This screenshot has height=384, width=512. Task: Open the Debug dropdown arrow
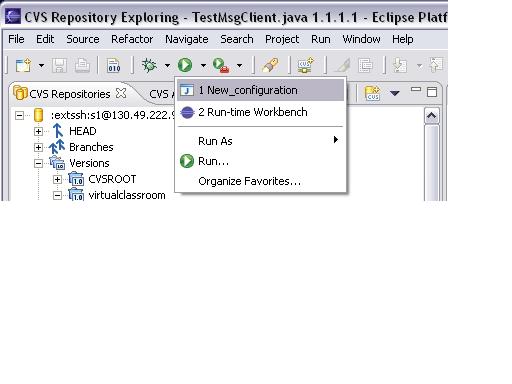167,65
